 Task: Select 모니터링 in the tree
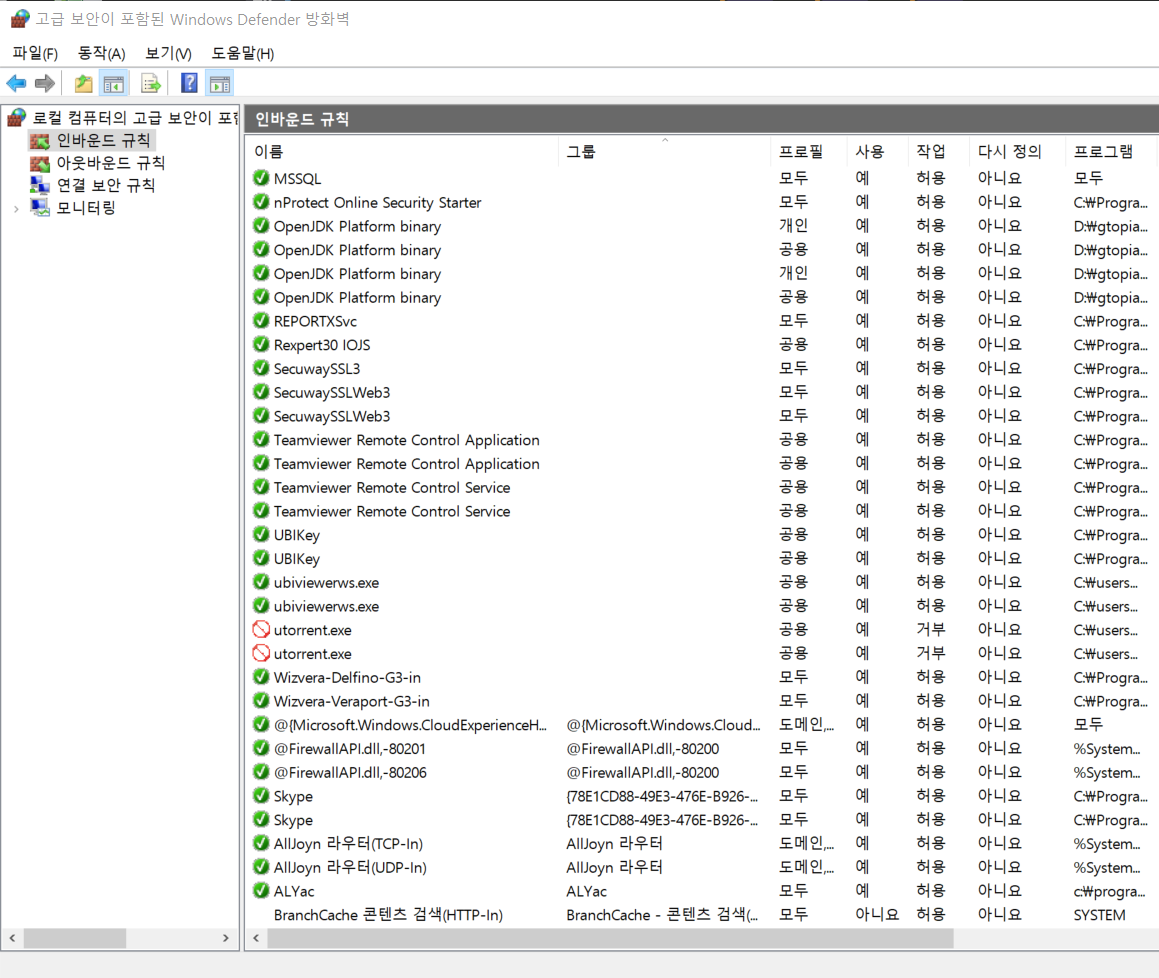[86, 208]
